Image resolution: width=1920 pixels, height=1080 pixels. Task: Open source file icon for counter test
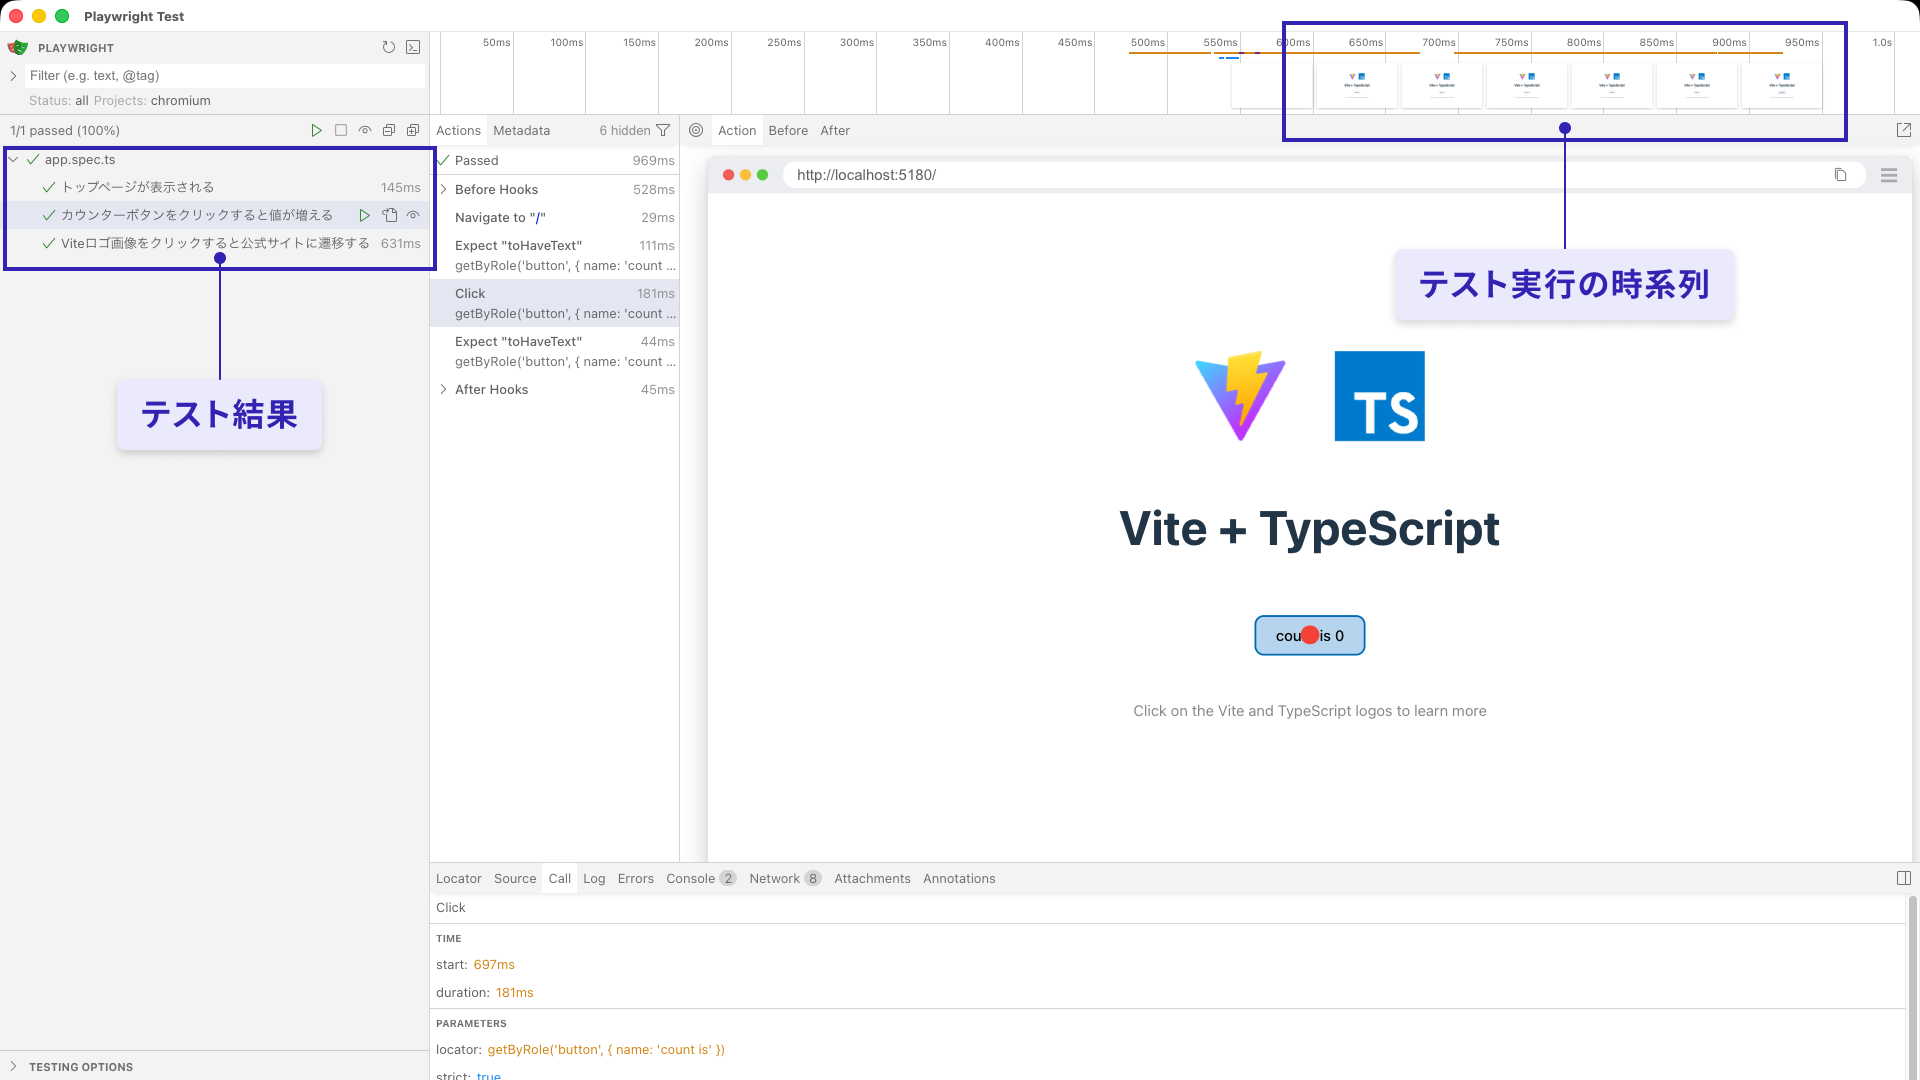pos(390,215)
